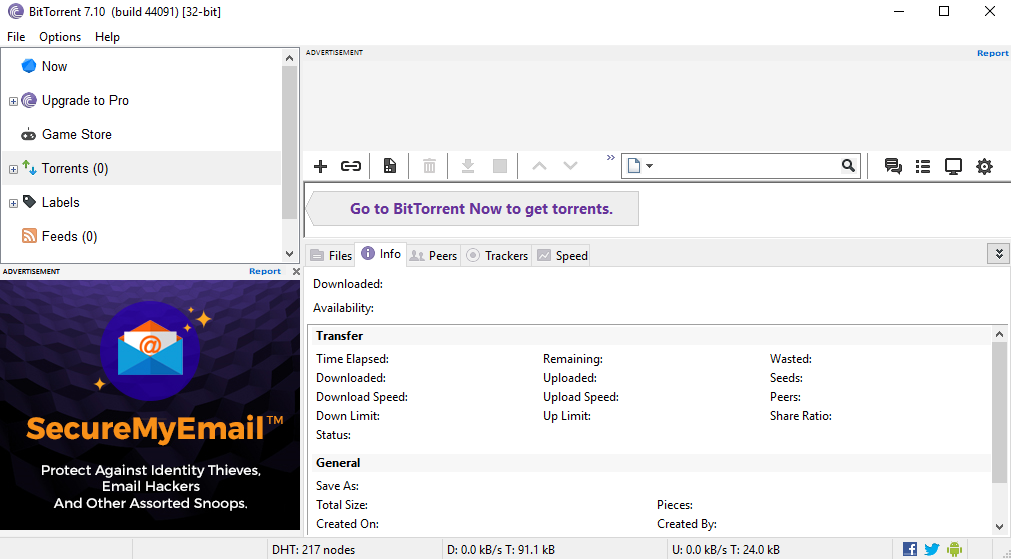Open the Help menu
This screenshot has width=1011, height=559.
107,37
